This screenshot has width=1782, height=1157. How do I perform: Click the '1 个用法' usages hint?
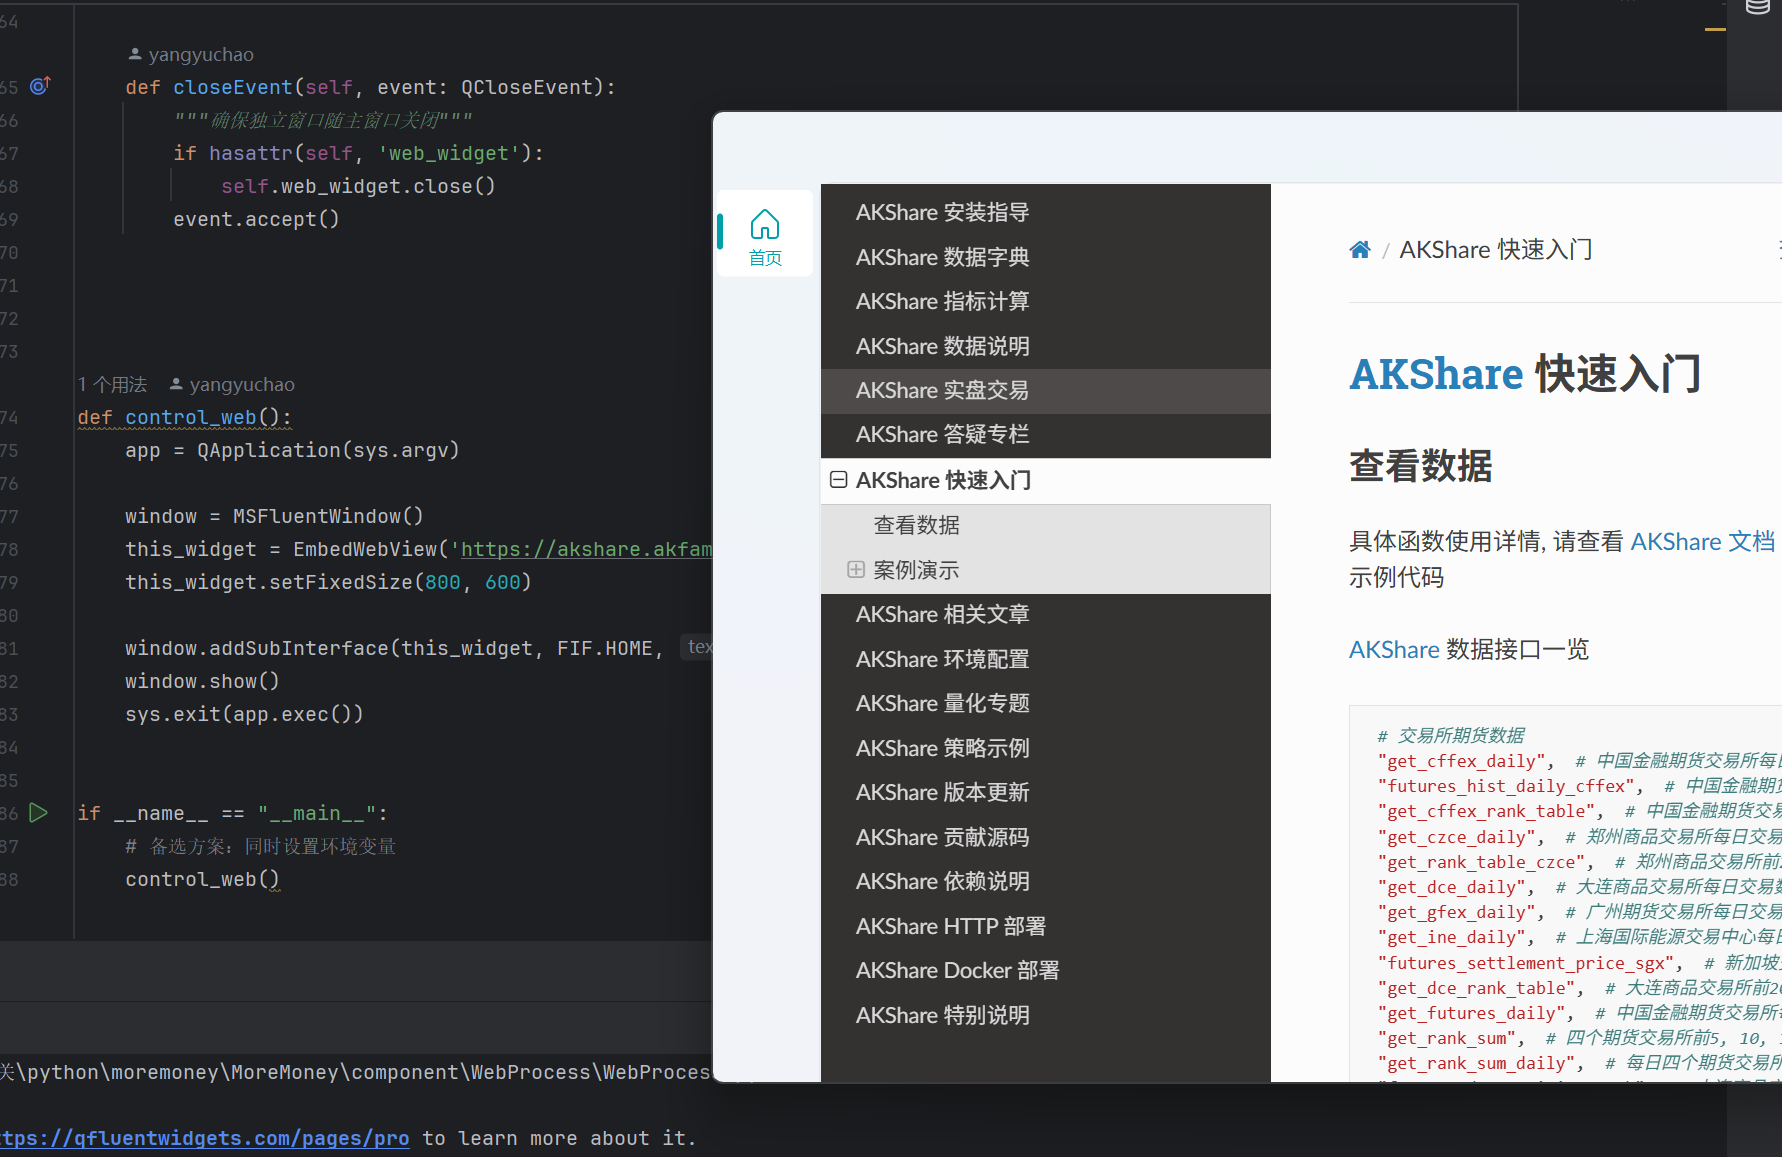(112, 384)
